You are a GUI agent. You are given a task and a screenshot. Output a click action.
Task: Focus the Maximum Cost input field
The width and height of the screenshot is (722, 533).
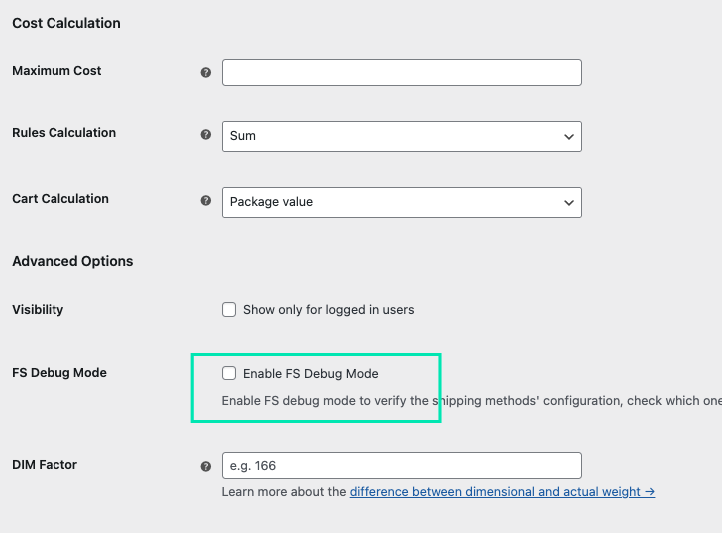[401, 72]
